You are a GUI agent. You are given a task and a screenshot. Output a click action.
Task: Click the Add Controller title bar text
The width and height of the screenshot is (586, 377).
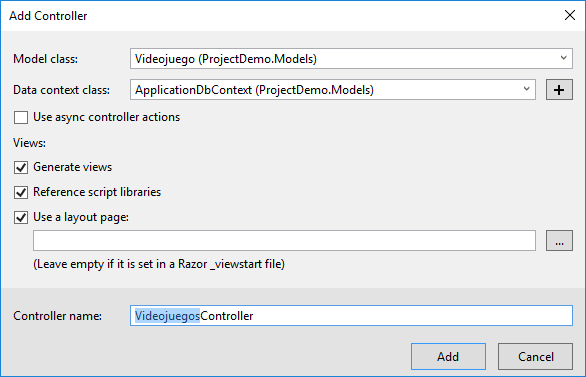point(48,16)
